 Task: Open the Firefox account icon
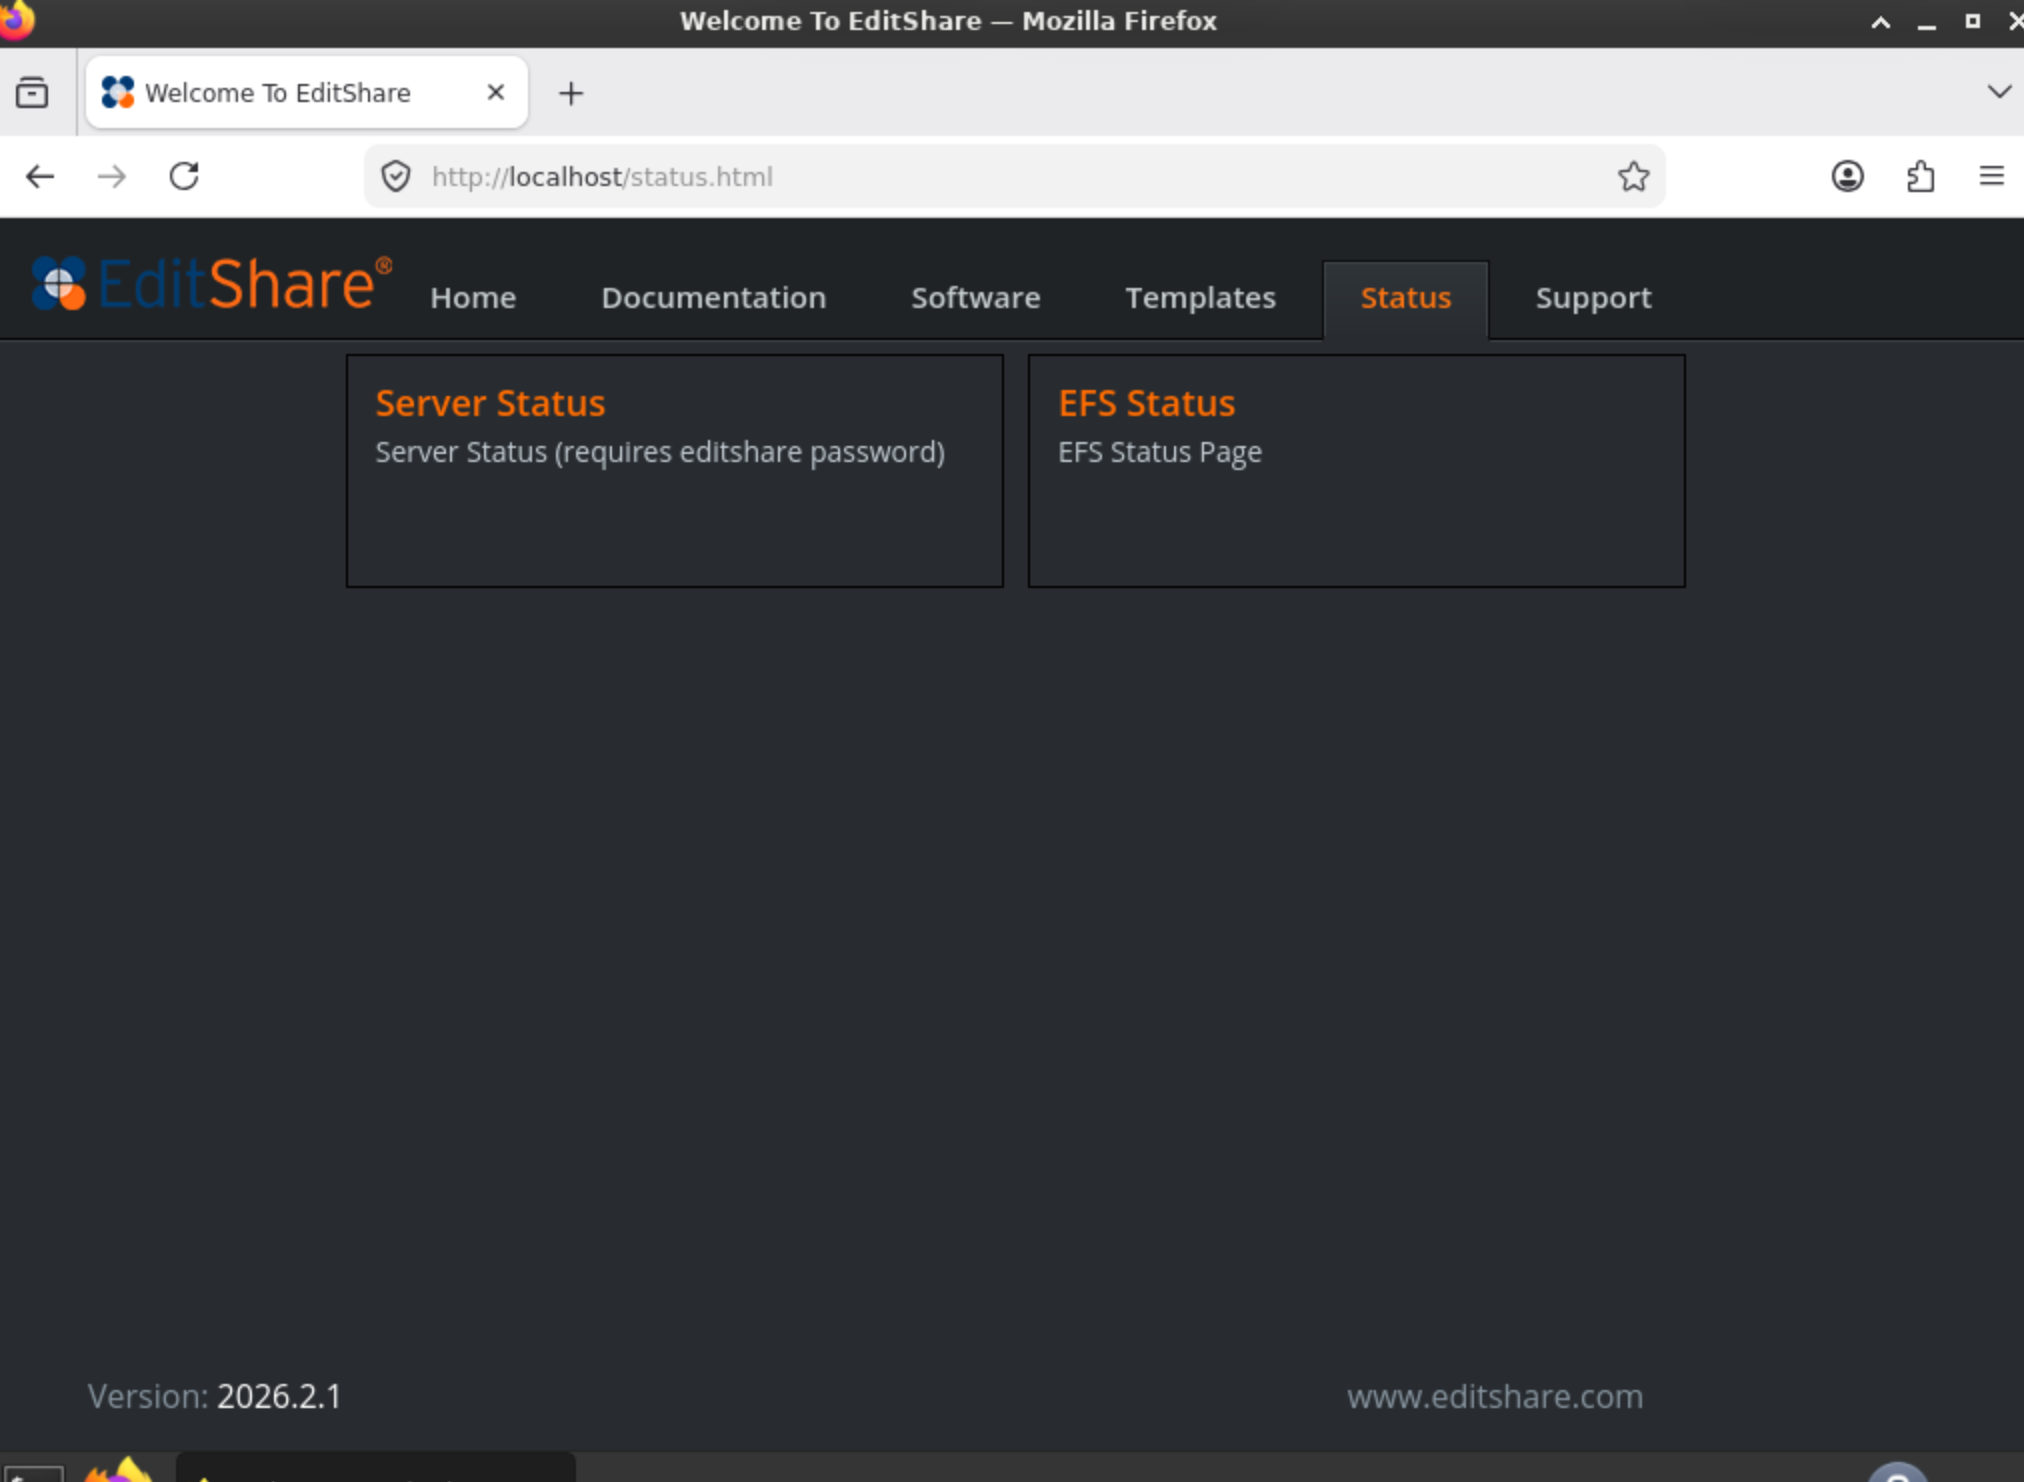pos(1847,177)
